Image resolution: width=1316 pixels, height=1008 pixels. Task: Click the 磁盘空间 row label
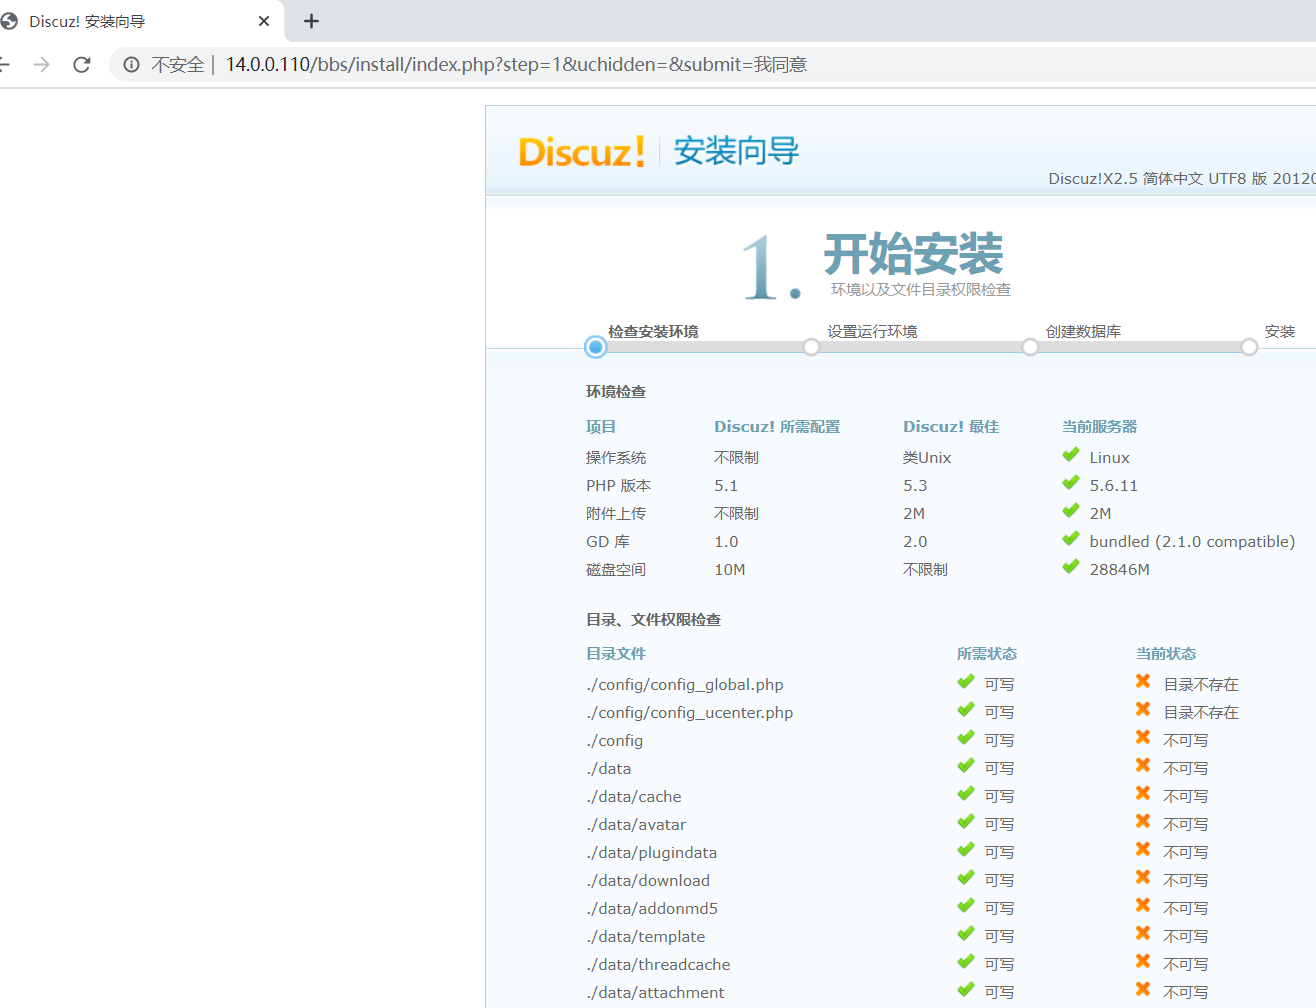point(616,570)
